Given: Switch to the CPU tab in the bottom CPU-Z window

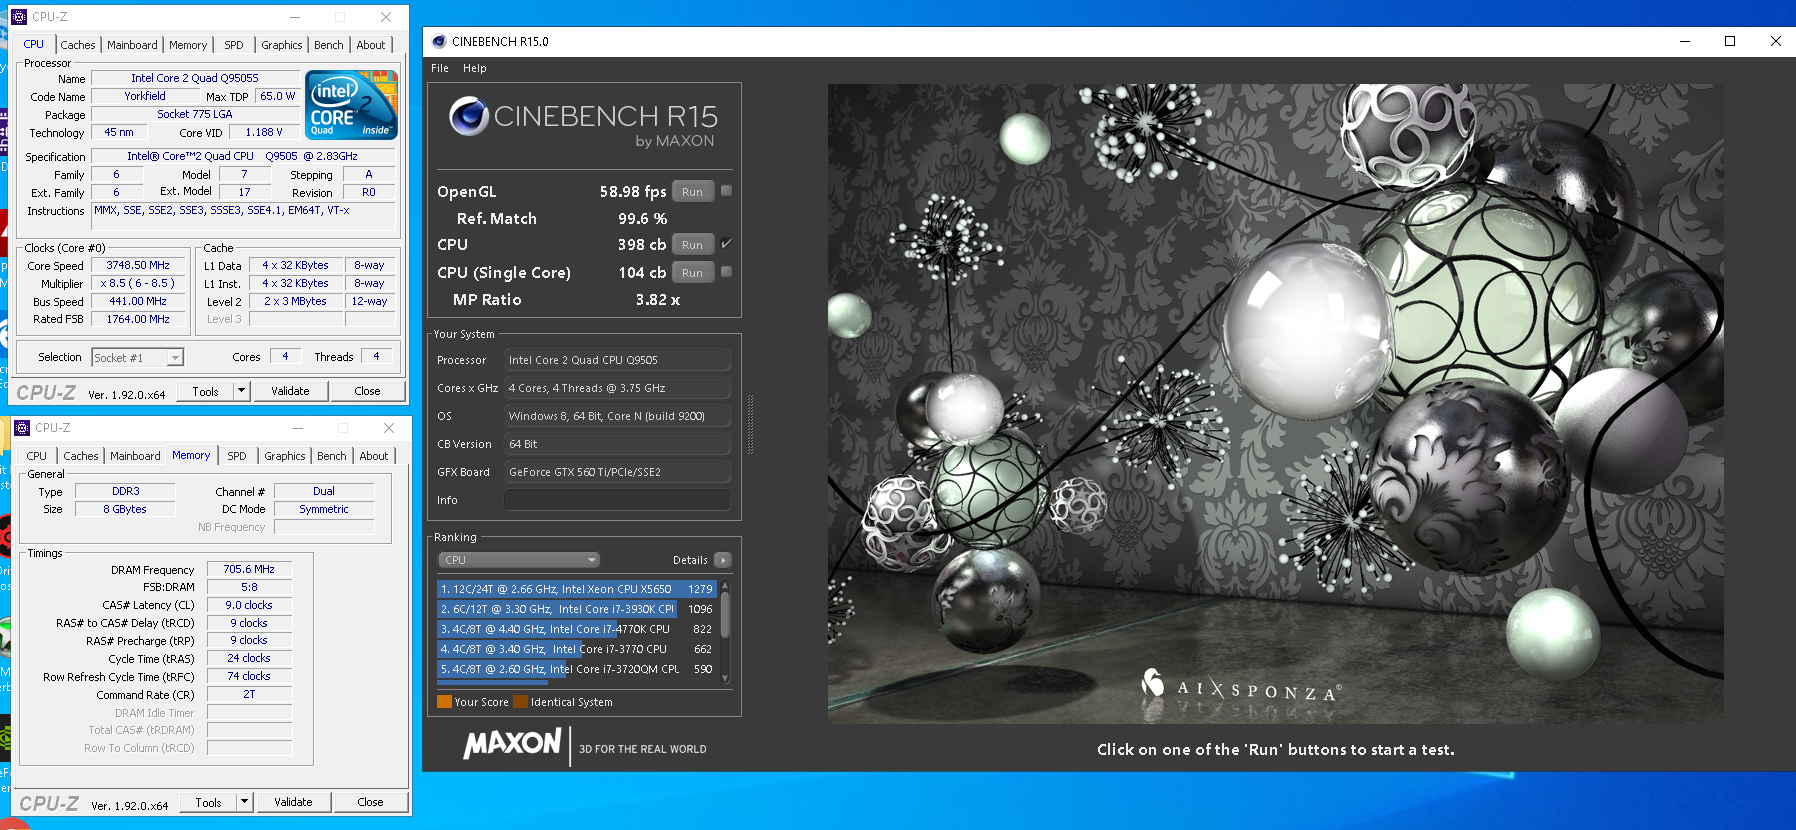Looking at the screenshot, I should [x=37, y=456].
